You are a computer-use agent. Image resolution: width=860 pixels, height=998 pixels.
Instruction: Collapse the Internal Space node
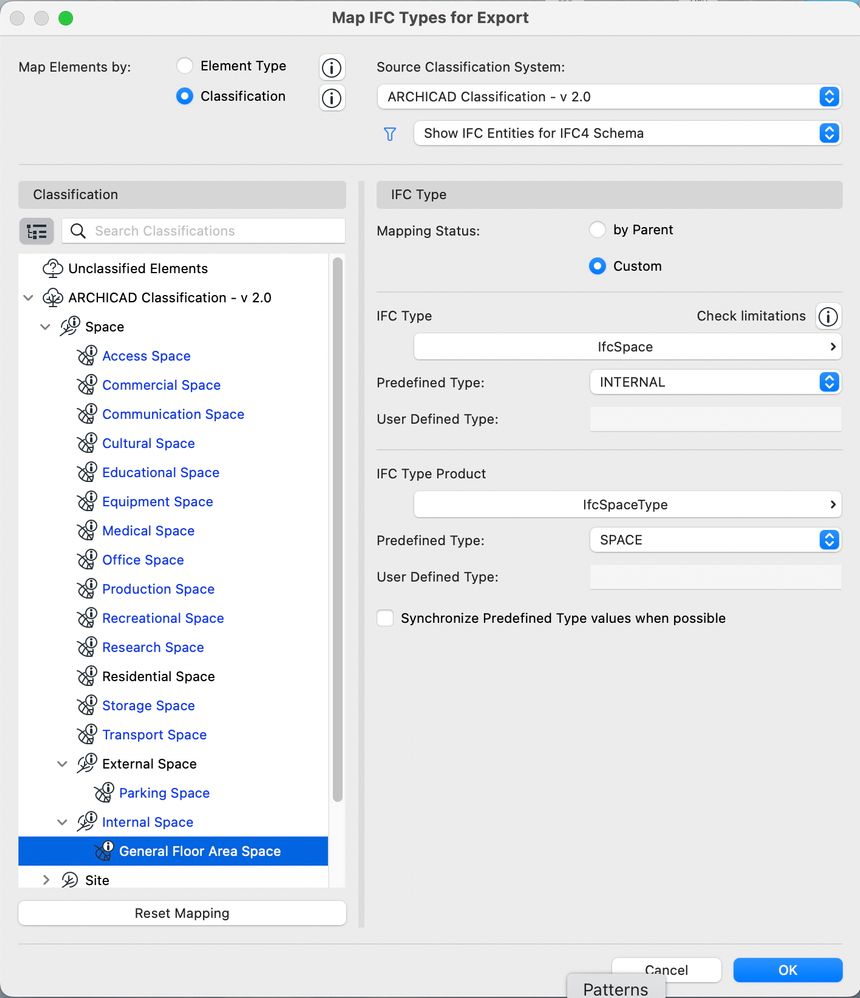(62, 822)
